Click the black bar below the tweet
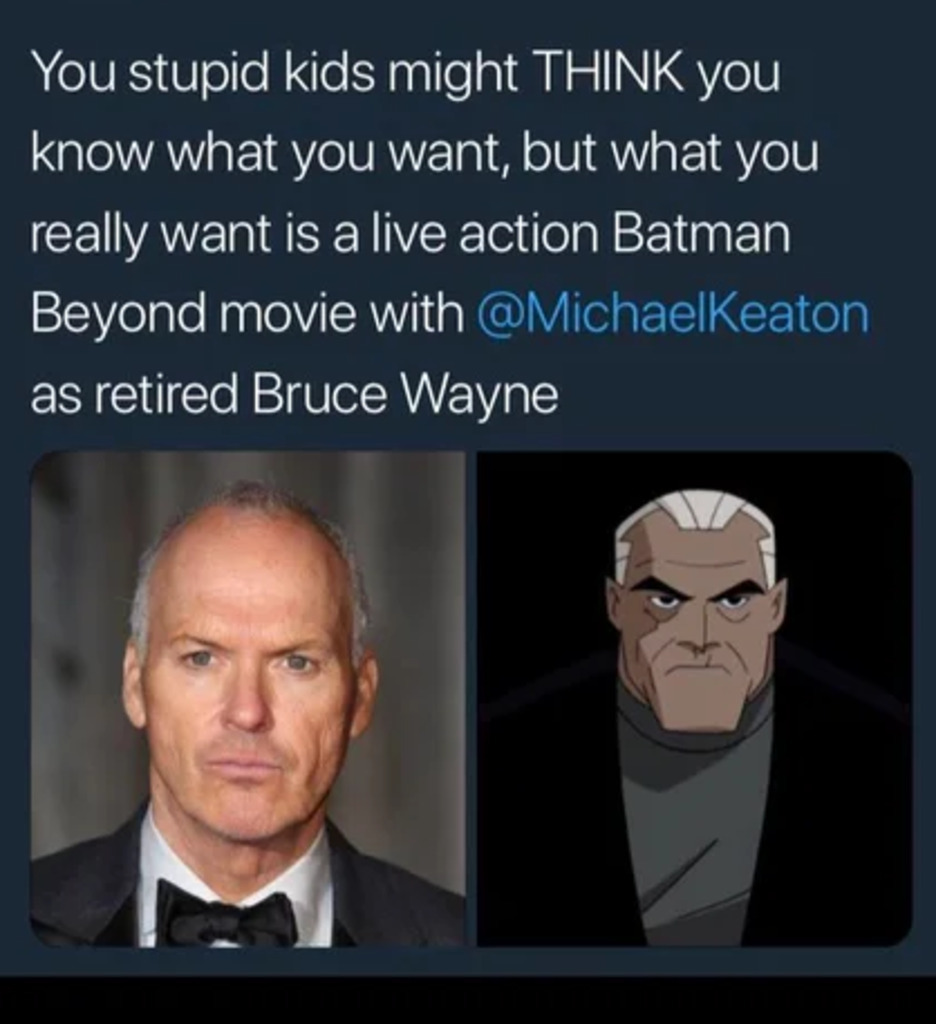 (468, 1000)
